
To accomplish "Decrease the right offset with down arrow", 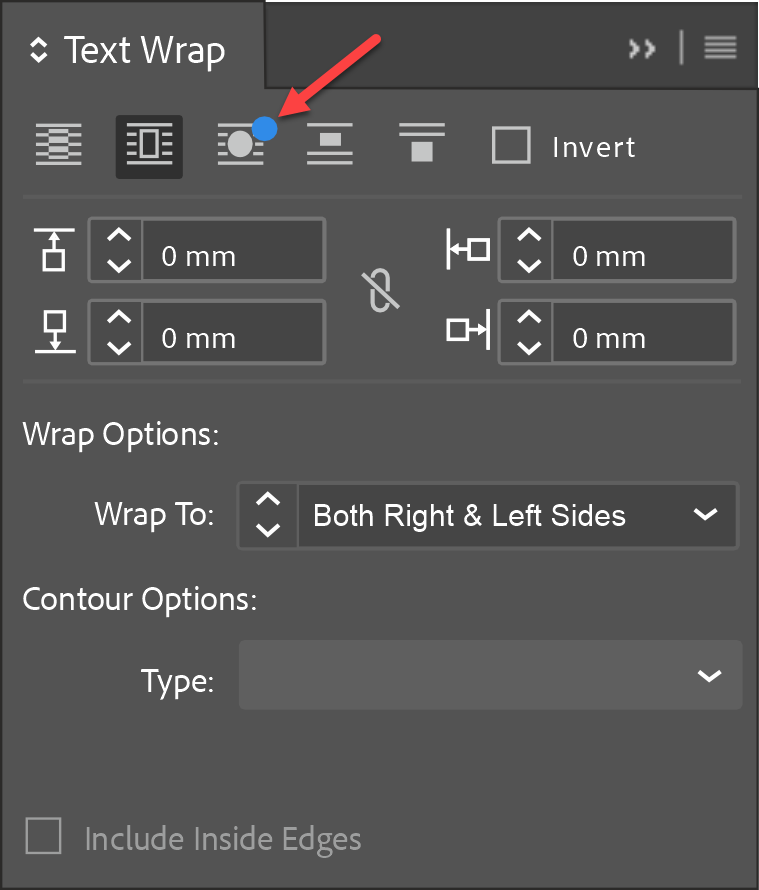I will (528, 349).
